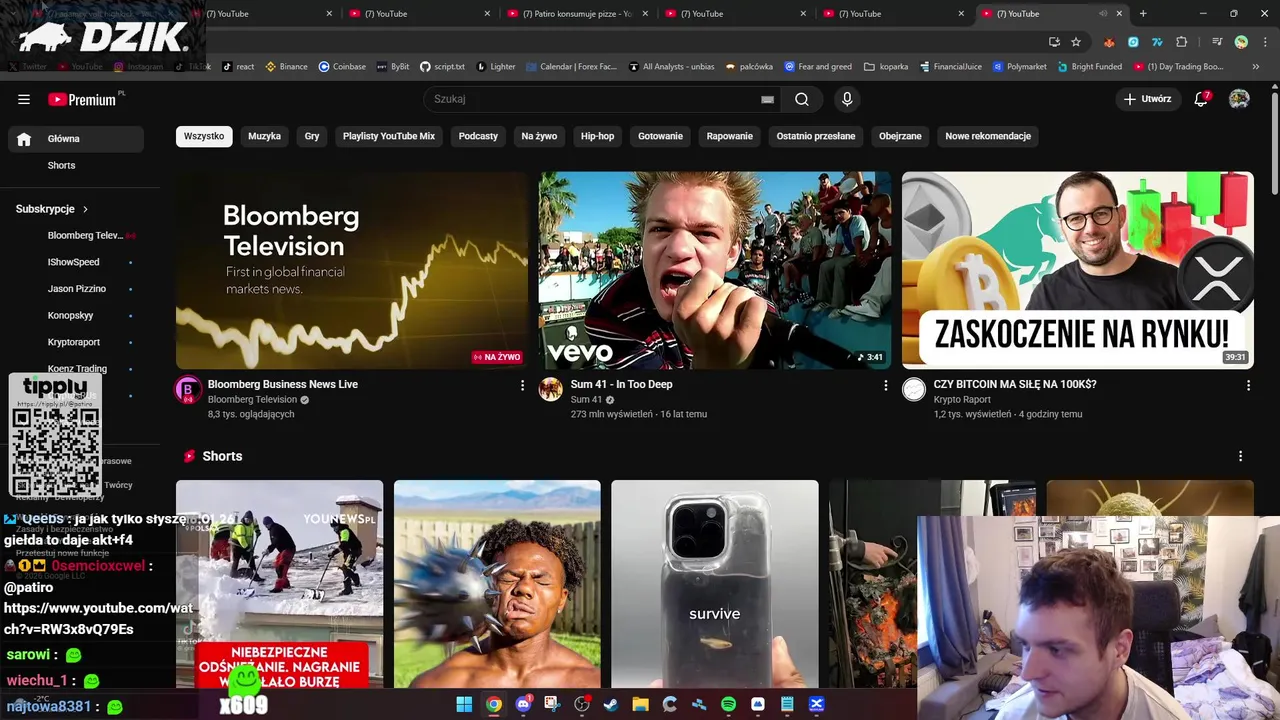1280x720 pixels.
Task: Open Discord from the taskbar
Action: click(x=523, y=704)
